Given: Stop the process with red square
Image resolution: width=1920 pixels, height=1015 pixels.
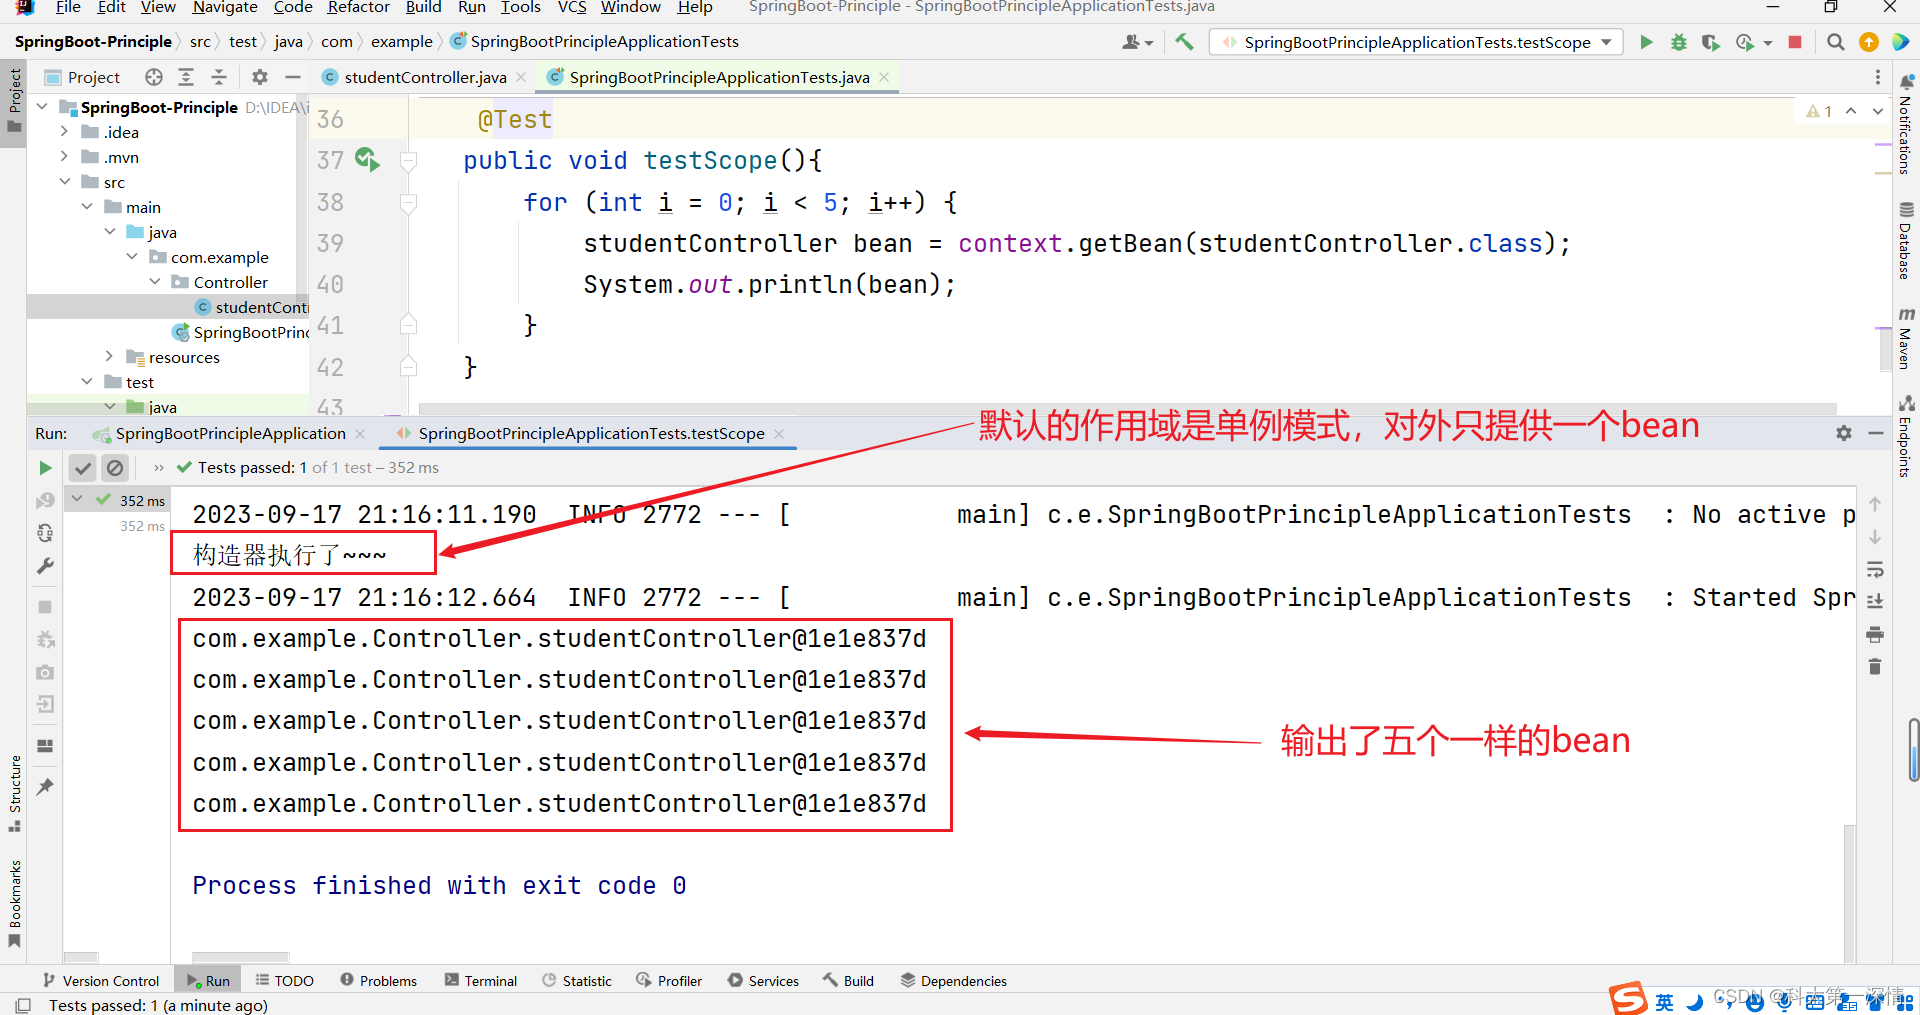Looking at the screenshot, I should click(x=1795, y=42).
